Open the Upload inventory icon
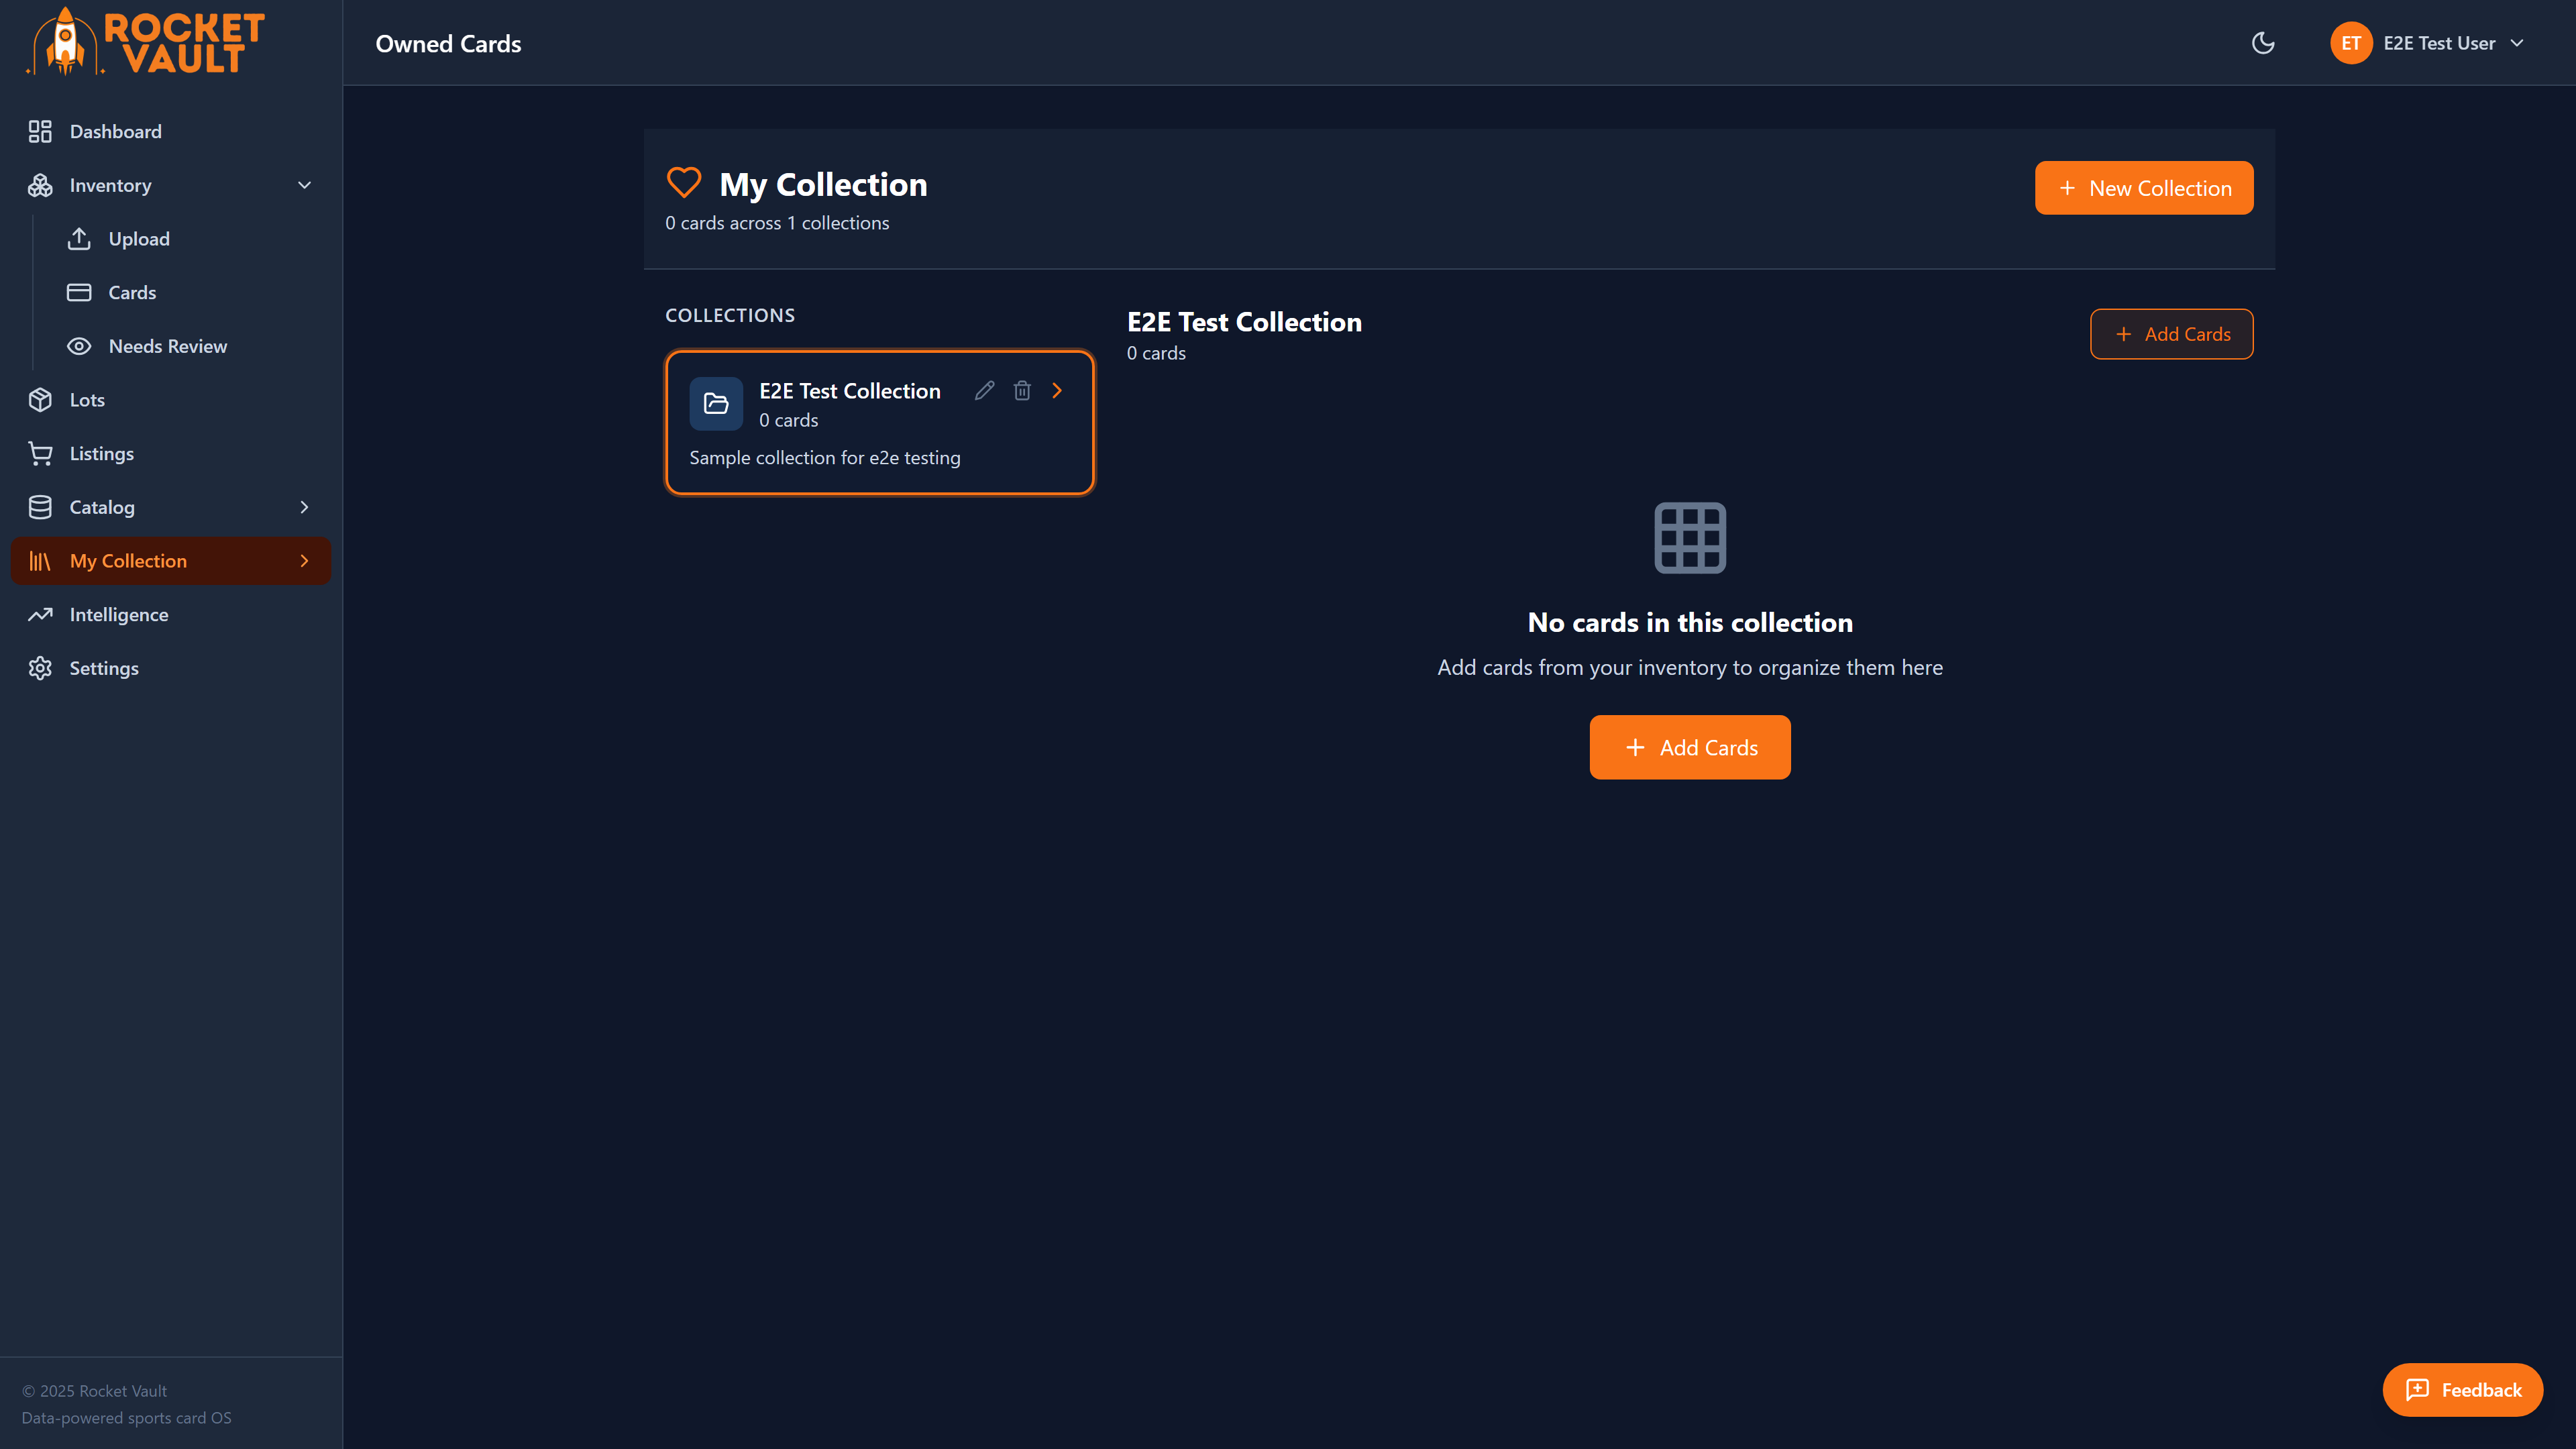Image resolution: width=2576 pixels, height=1449 pixels. click(x=80, y=239)
